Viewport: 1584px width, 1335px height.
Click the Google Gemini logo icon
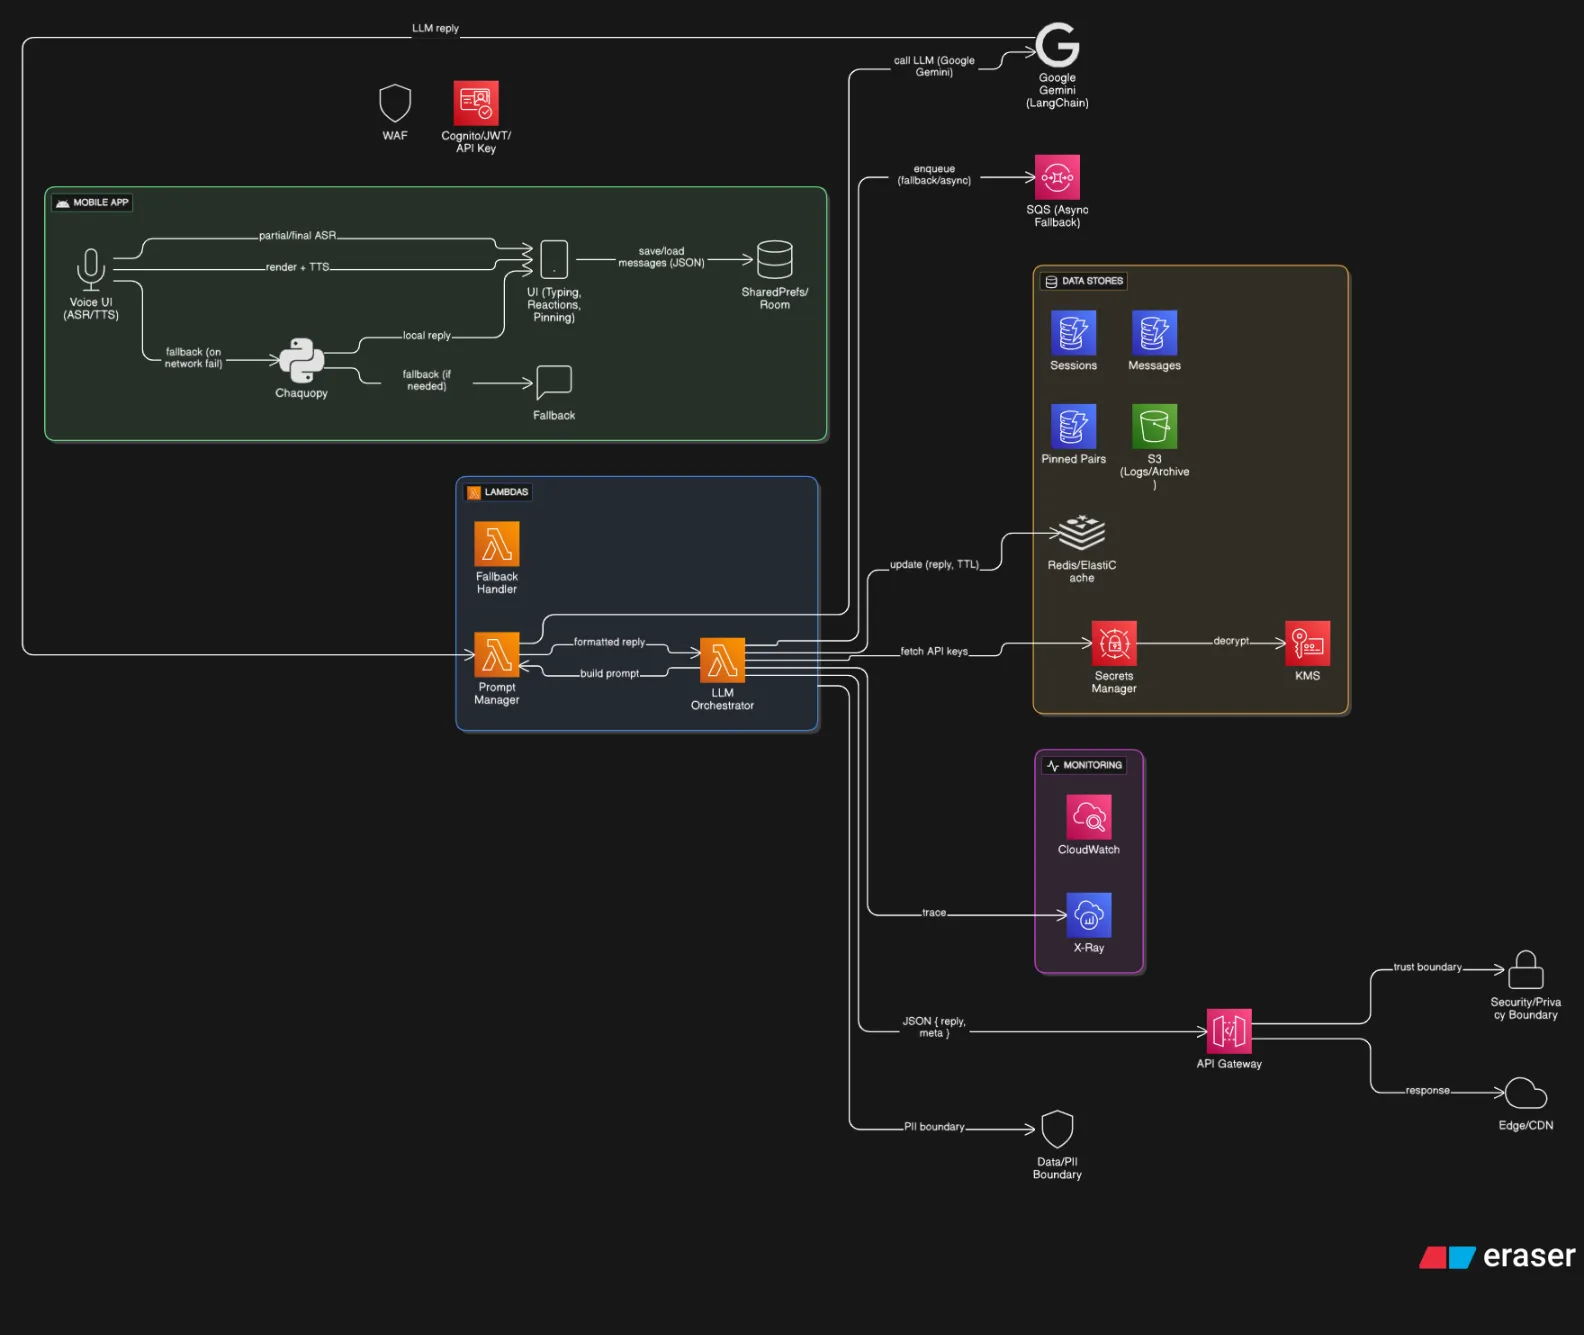1057,45
